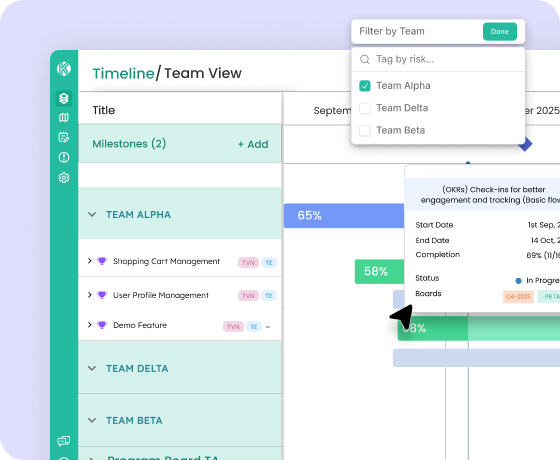Open the calendar edit sidebar icon

coord(64,137)
